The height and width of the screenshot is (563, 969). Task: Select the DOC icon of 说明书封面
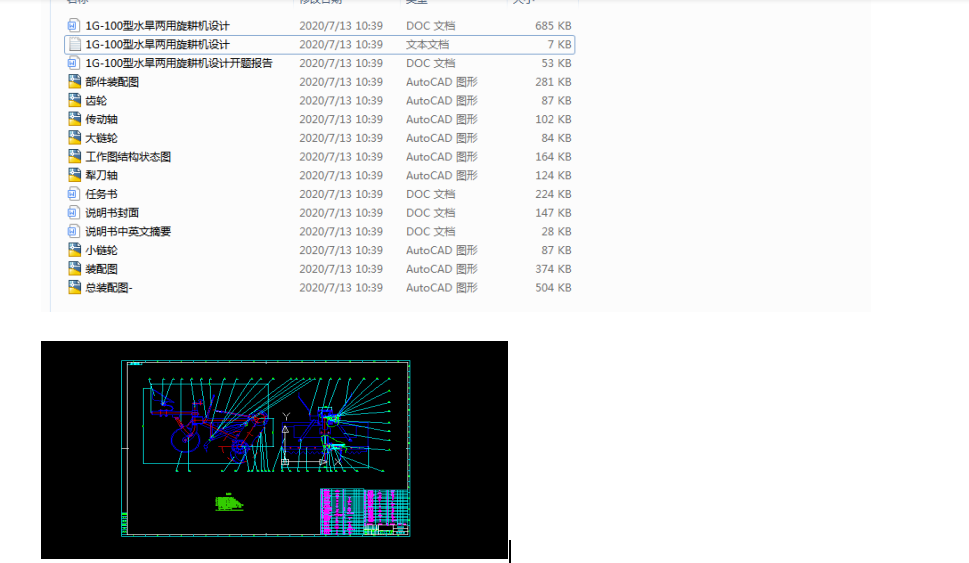(74, 213)
